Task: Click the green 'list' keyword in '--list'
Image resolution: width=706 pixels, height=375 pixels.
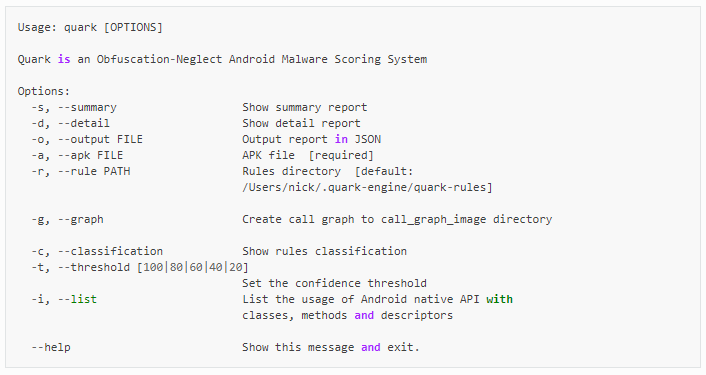Action: click(x=84, y=299)
